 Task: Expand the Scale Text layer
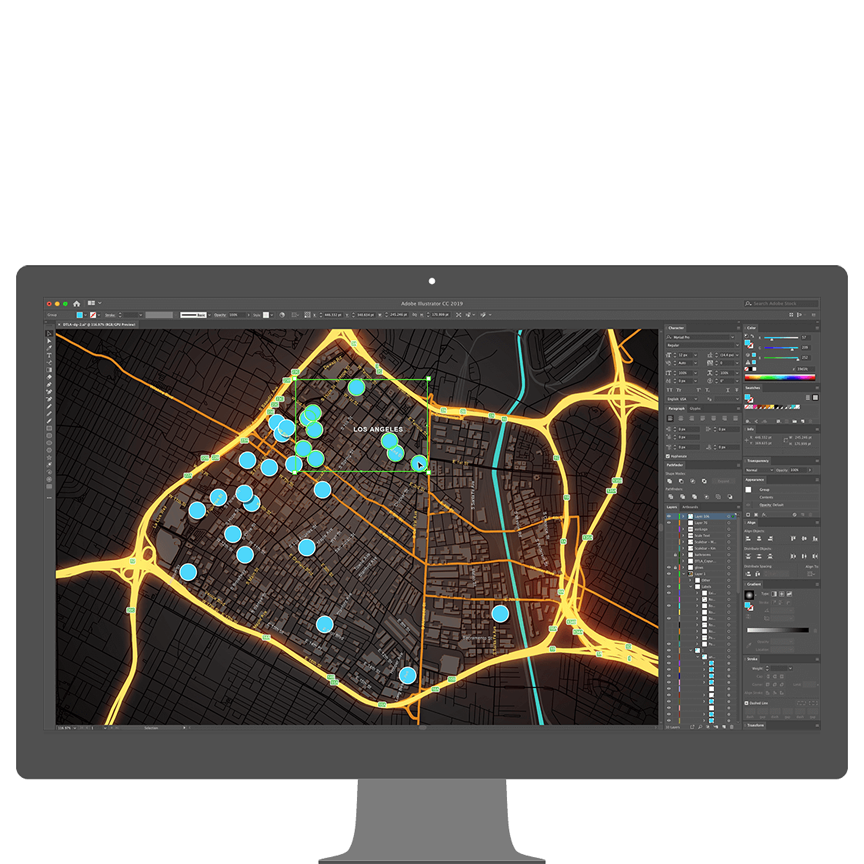pos(683,536)
